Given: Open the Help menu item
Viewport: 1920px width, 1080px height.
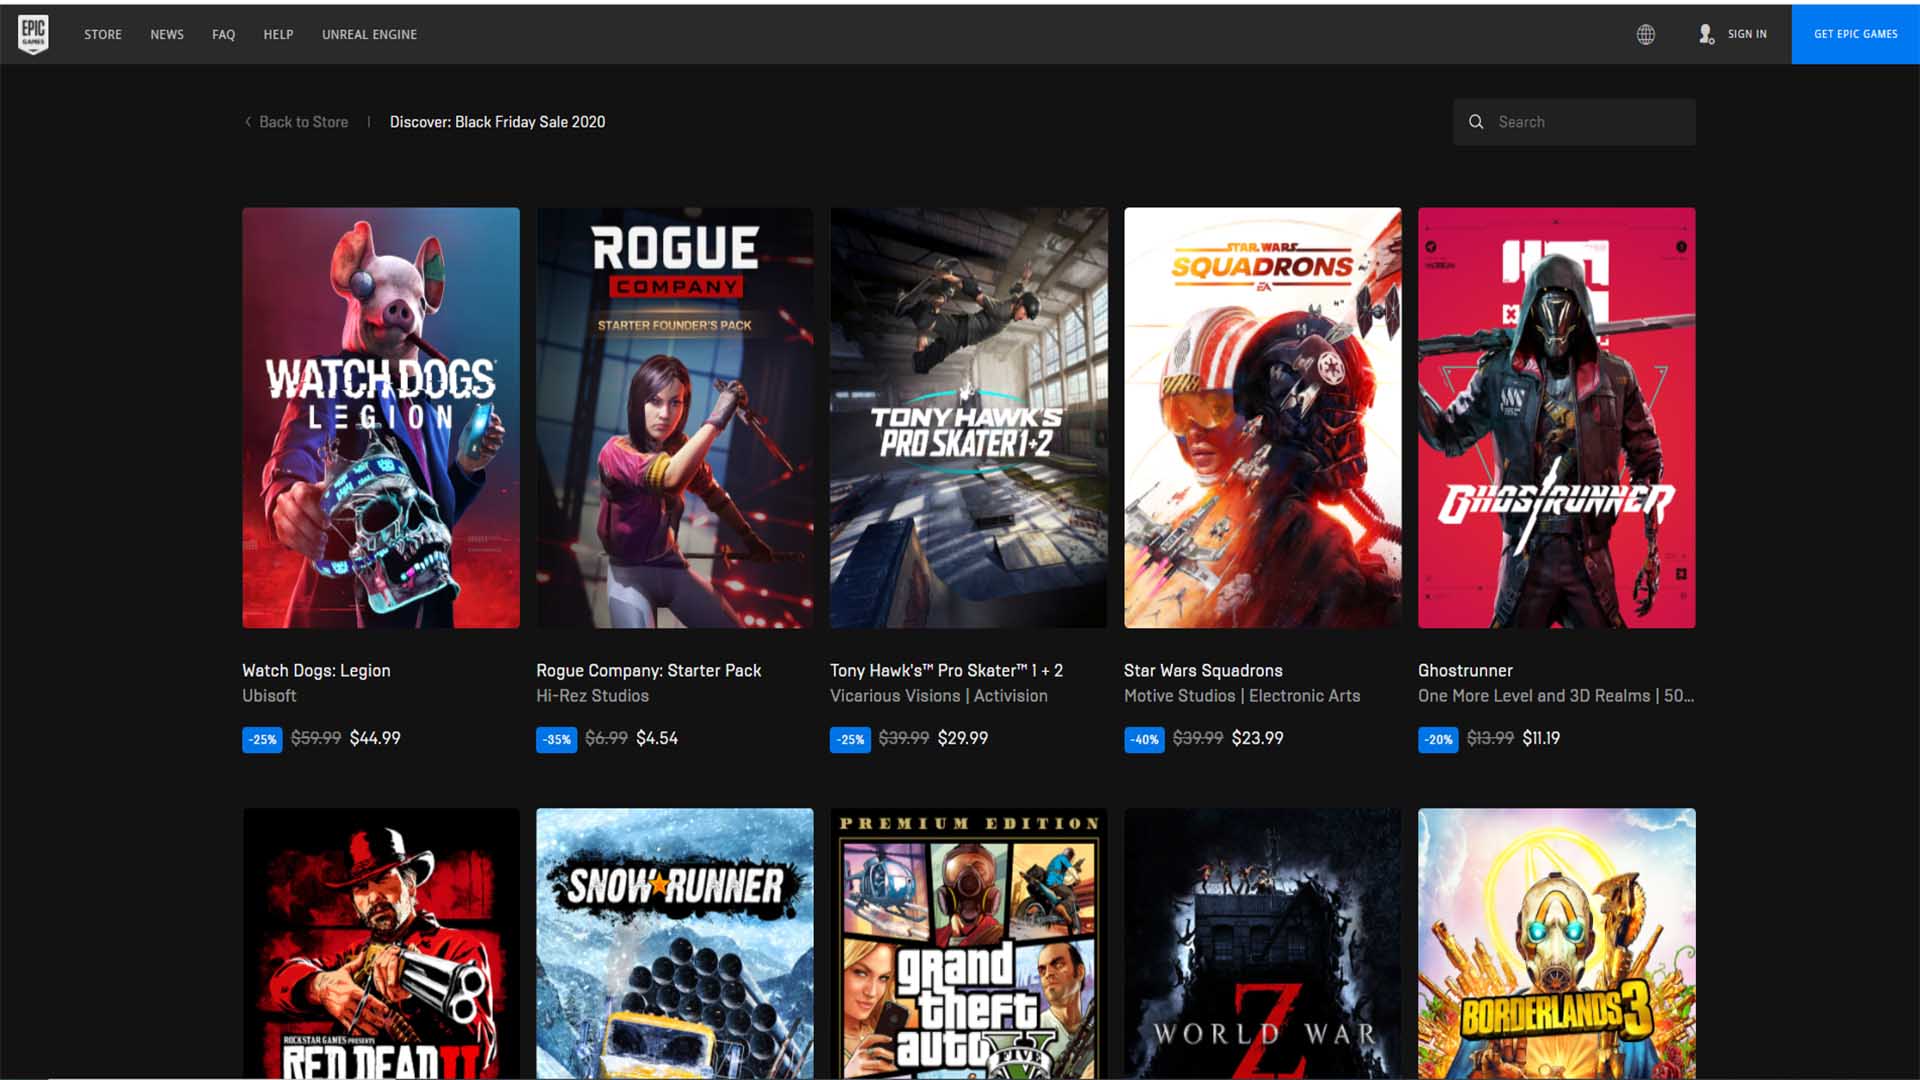Looking at the screenshot, I should 278,34.
